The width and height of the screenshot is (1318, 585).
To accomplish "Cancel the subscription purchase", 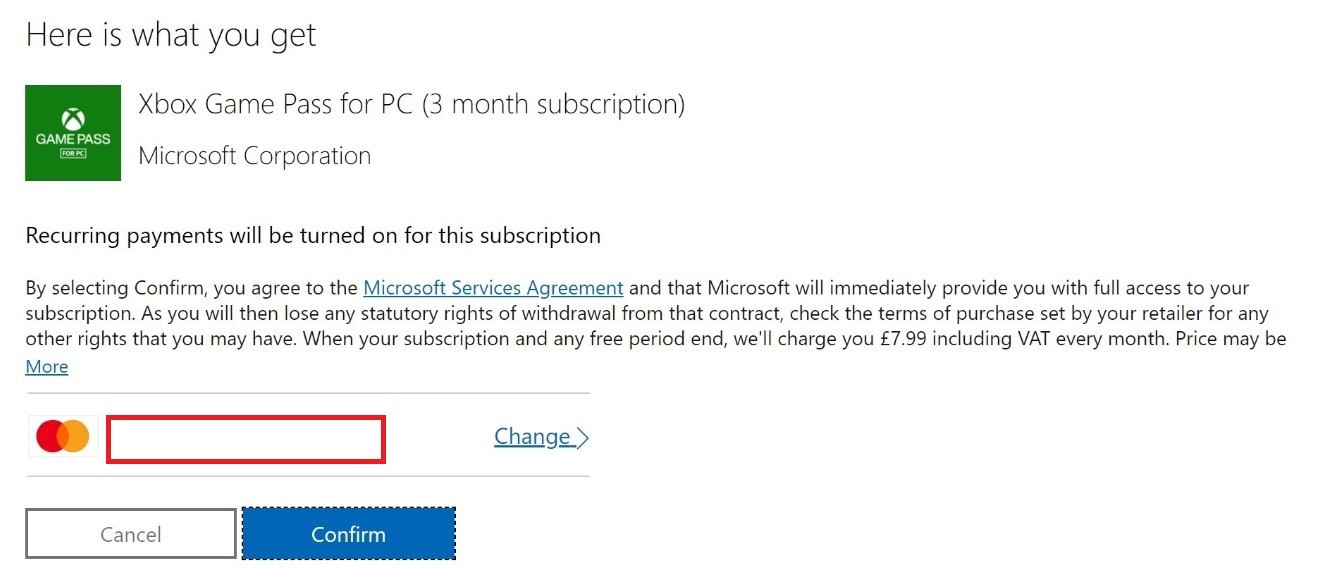I will tap(131, 534).
